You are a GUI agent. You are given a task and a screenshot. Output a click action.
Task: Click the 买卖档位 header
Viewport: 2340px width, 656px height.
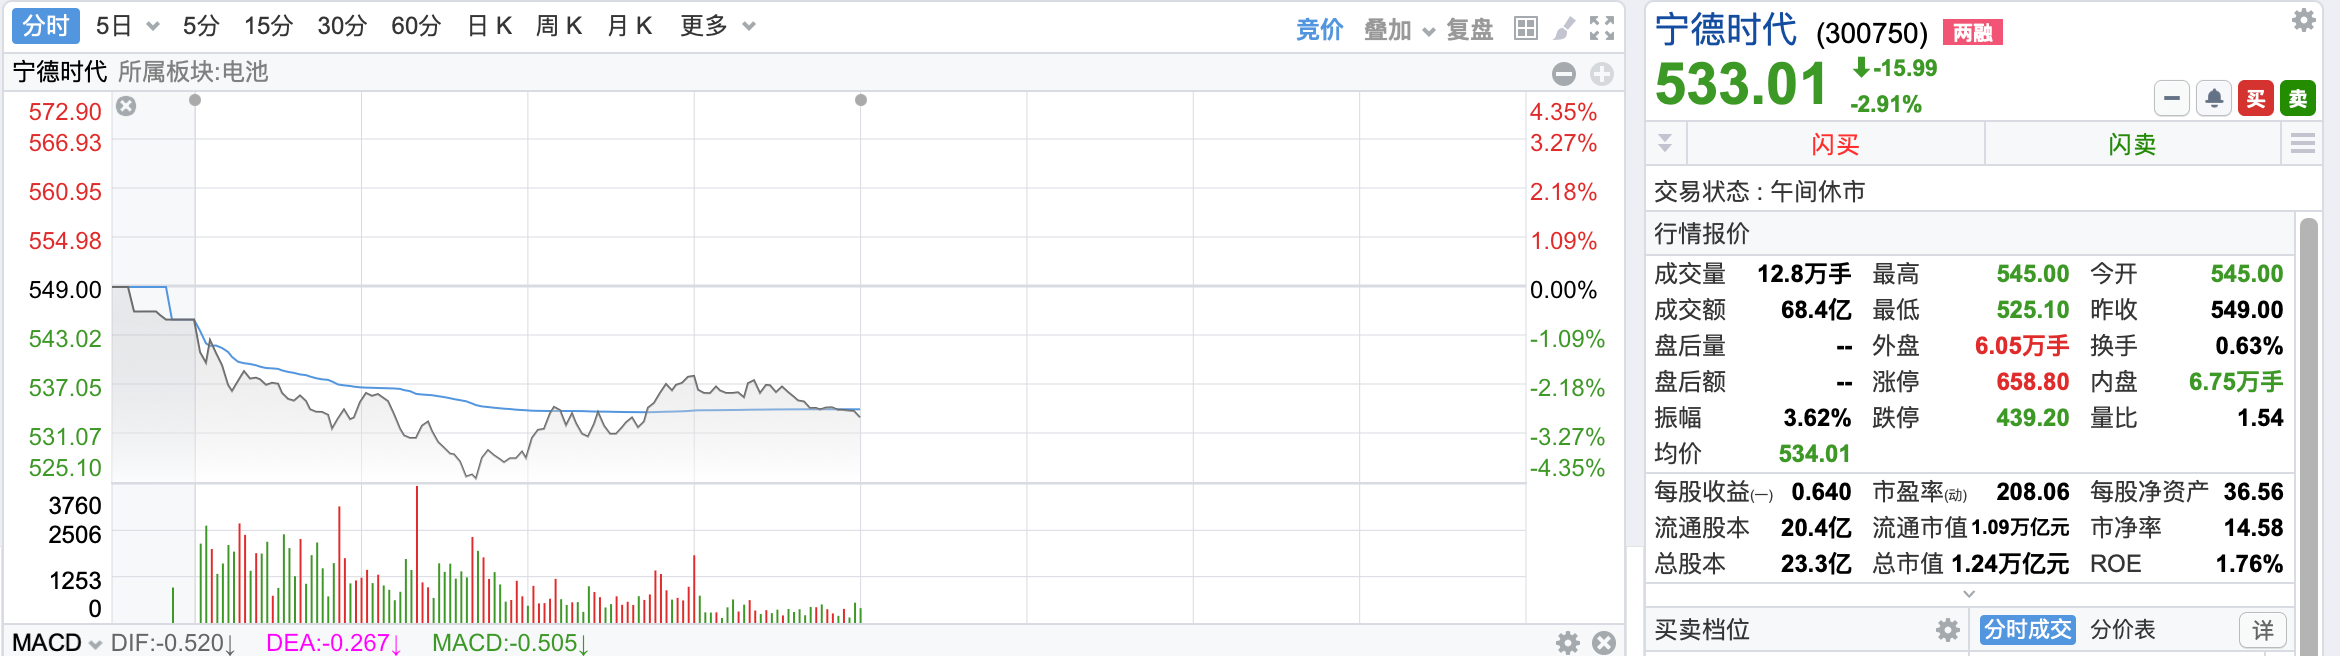click(x=1702, y=630)
